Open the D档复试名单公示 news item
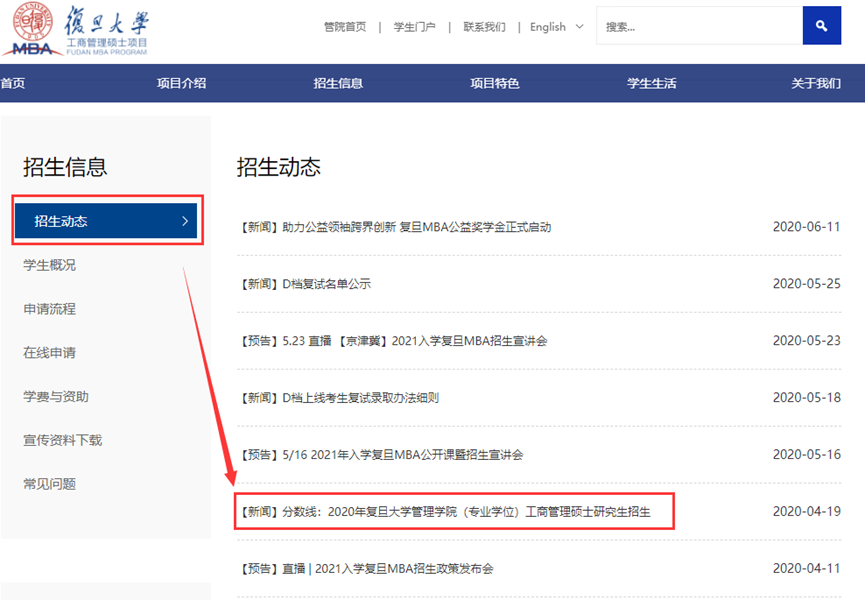Image resolution: width=865 pixels, height=600 pixels. pyautogui.click(x=305, y=284)
